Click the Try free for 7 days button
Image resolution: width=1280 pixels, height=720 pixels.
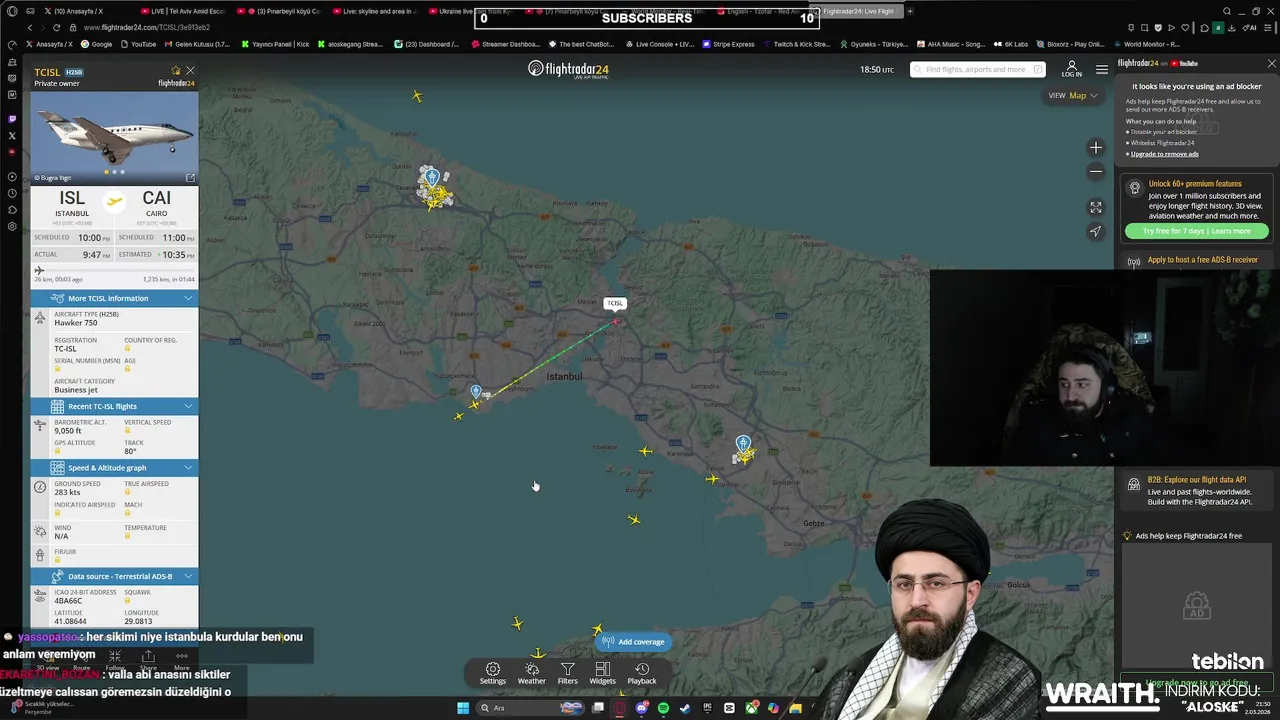(1196, 231)
